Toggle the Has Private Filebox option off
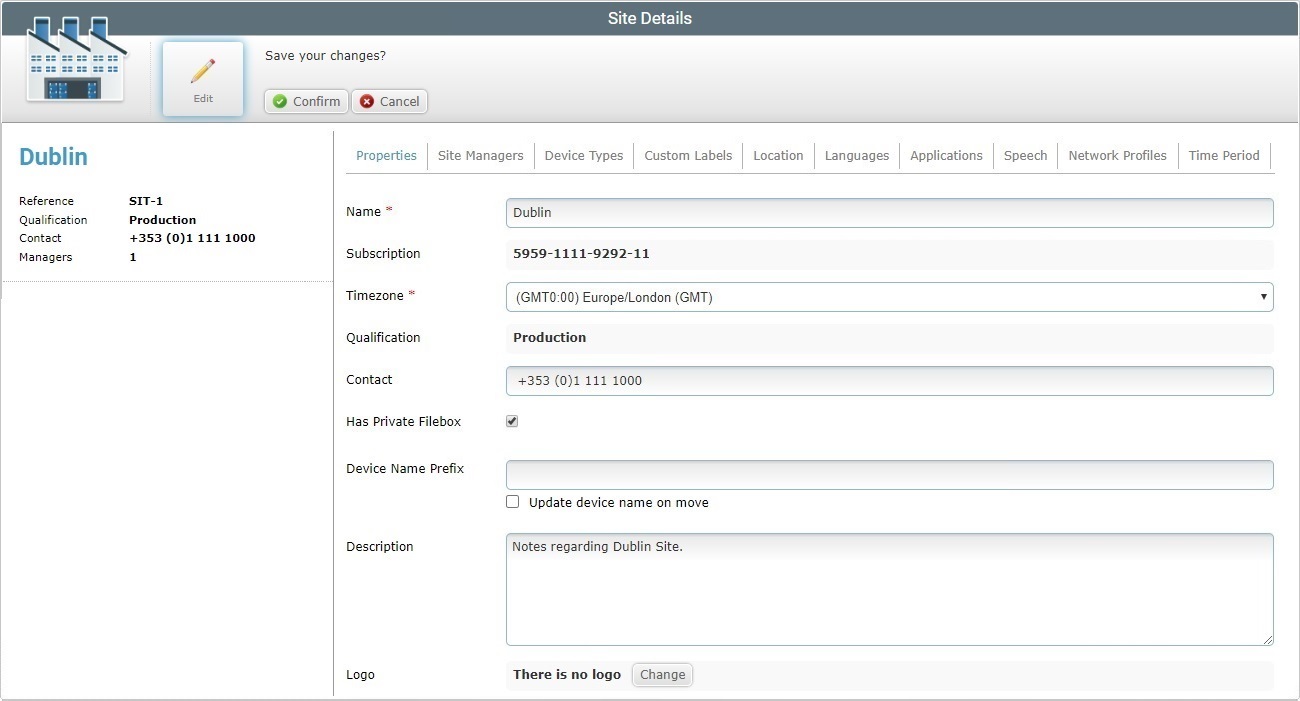1300x701 pixels. (x=511, y=420)
